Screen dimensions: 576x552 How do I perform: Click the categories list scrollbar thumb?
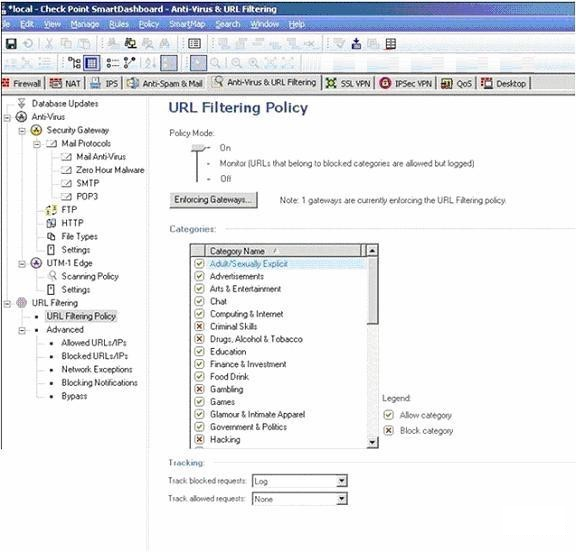coord(372,291)
